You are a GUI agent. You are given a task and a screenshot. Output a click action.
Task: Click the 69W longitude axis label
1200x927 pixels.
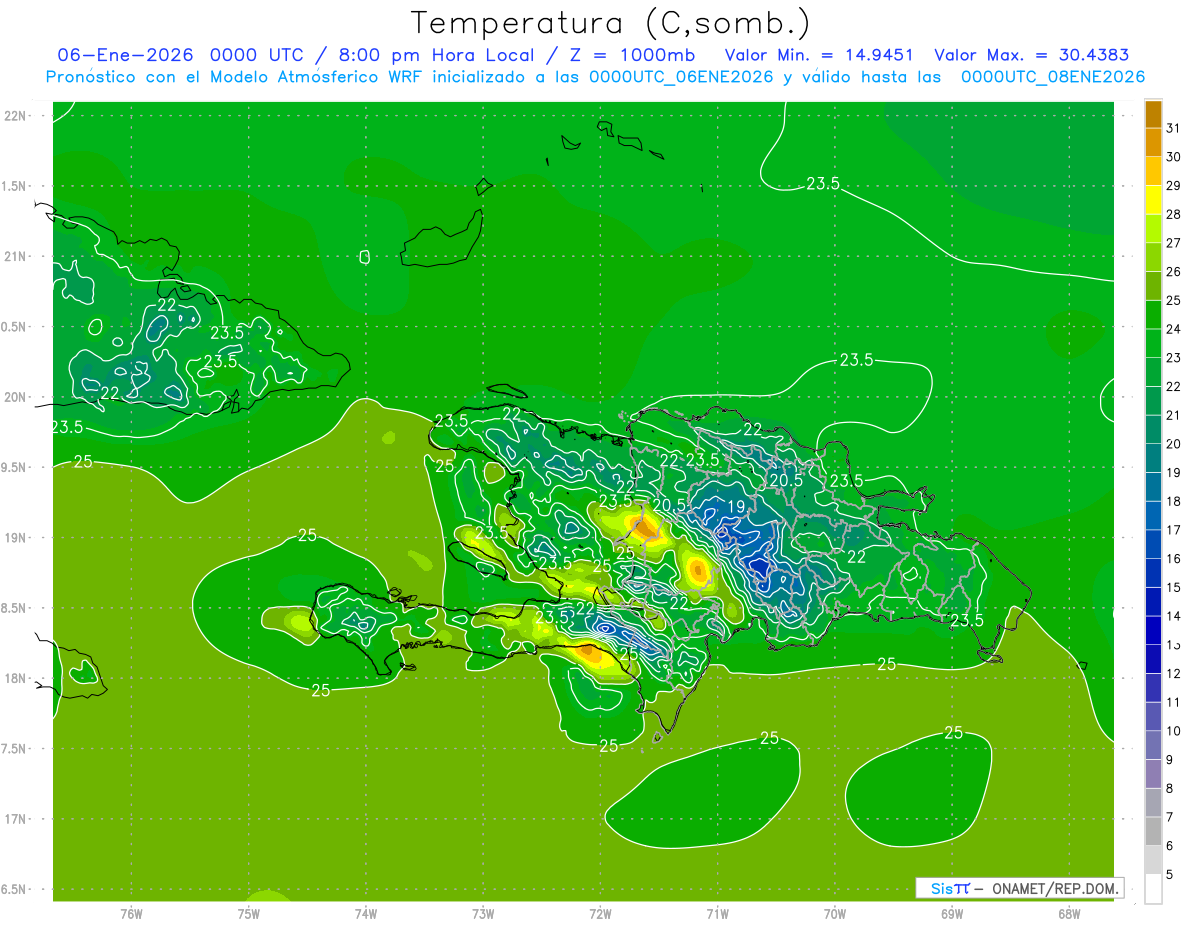pyautogui.click(x=952, y=914)
